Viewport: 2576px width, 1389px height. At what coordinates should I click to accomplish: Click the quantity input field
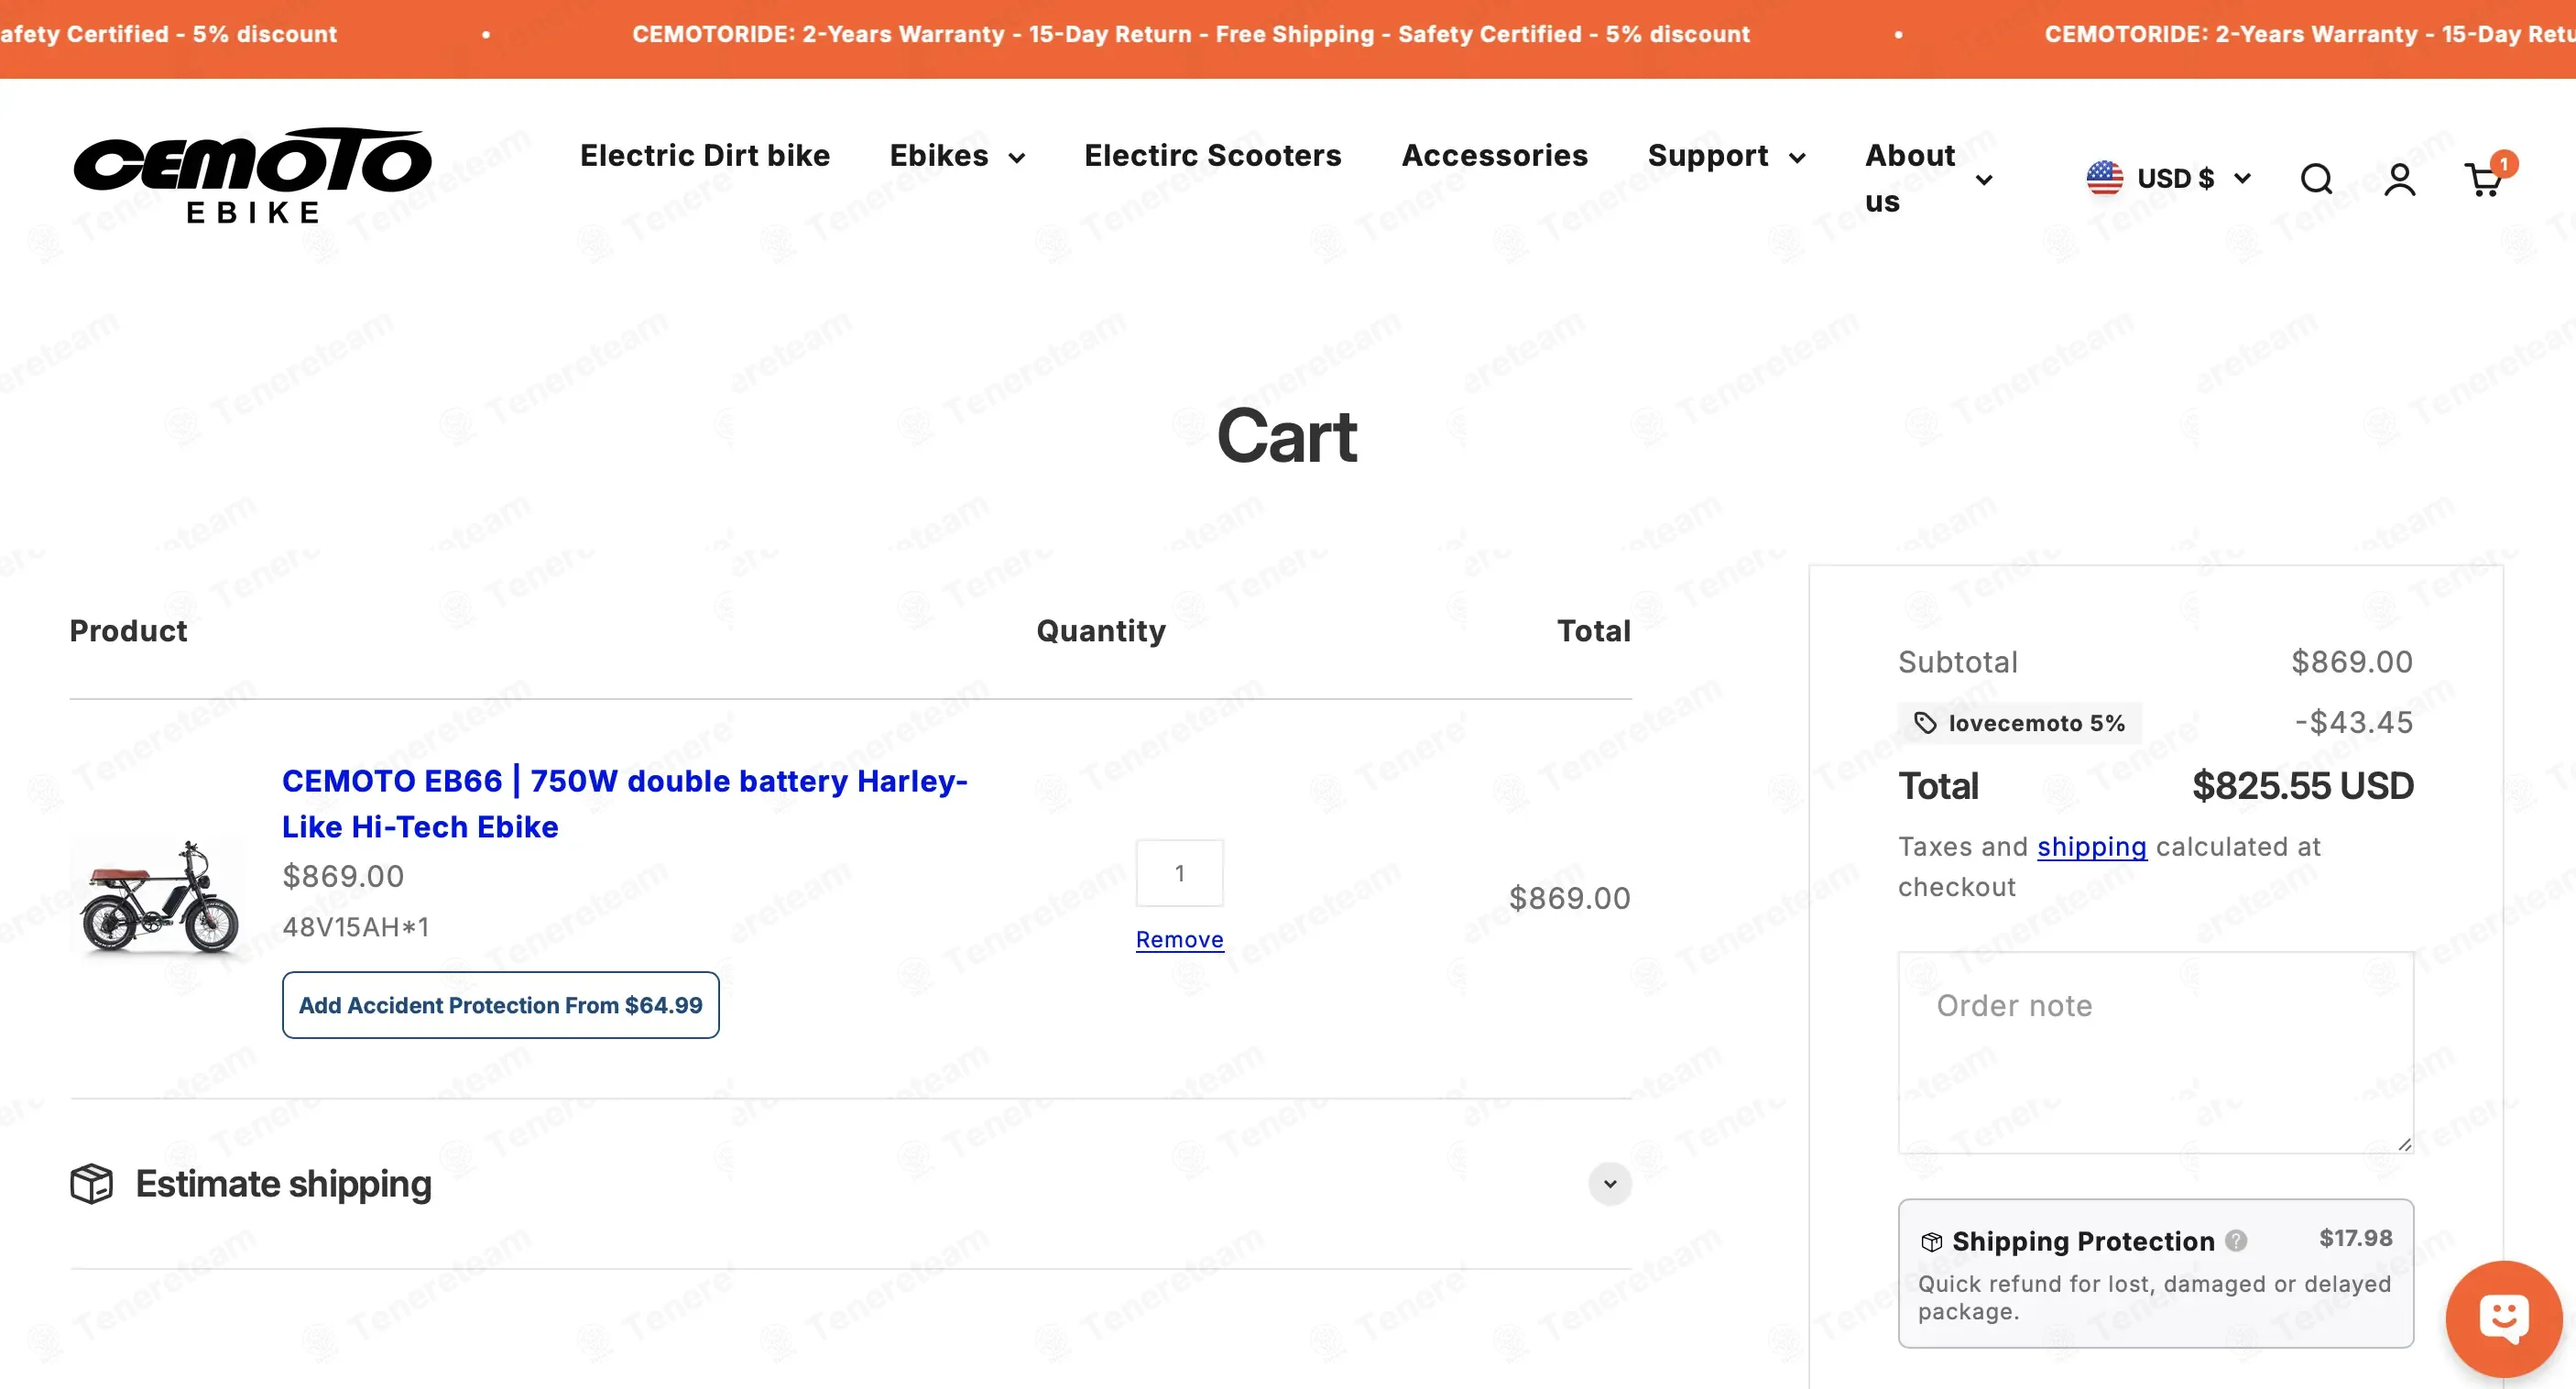tap(1179, 873)
